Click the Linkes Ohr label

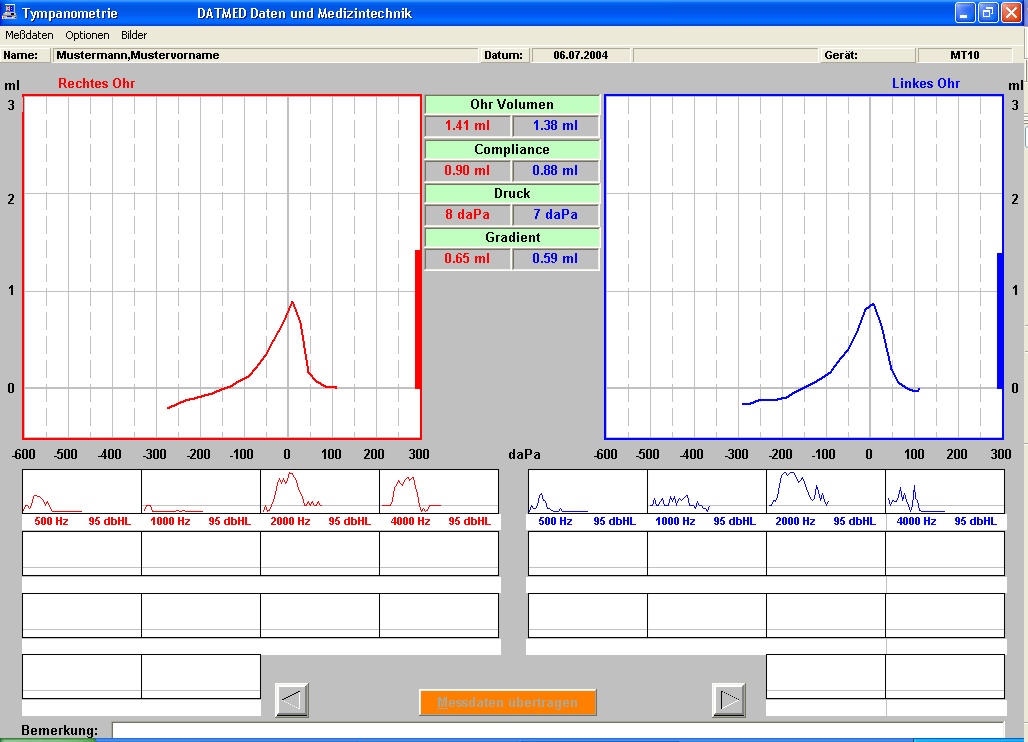[926, 83]
